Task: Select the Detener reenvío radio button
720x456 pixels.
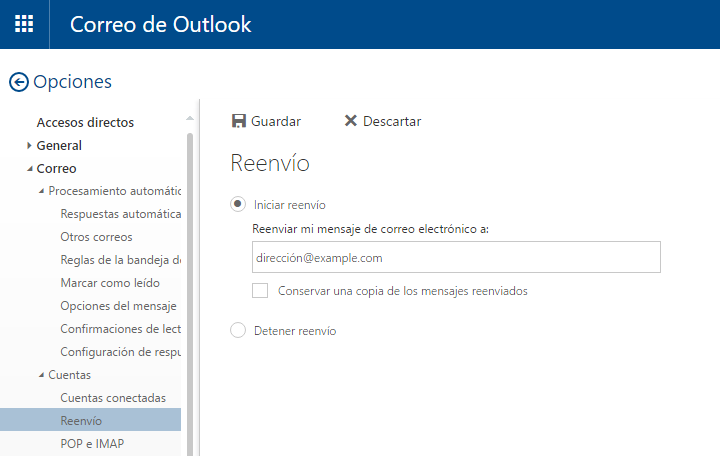Action: click(238, 330)
